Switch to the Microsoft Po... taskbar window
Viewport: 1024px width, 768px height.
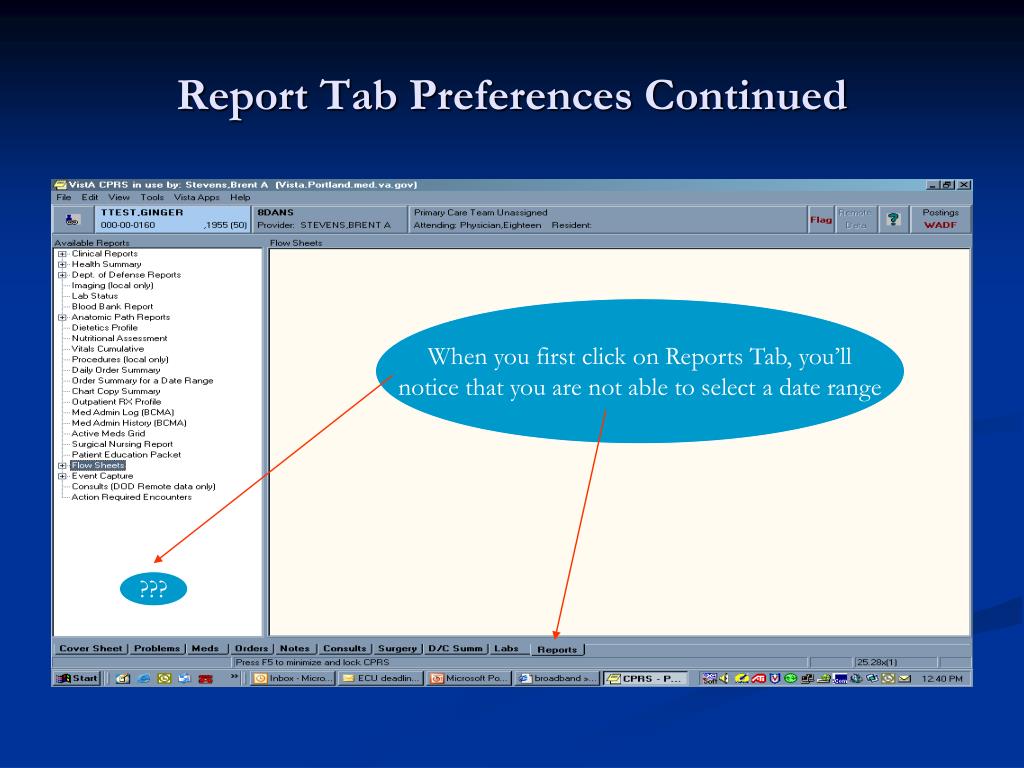(469, 679)
